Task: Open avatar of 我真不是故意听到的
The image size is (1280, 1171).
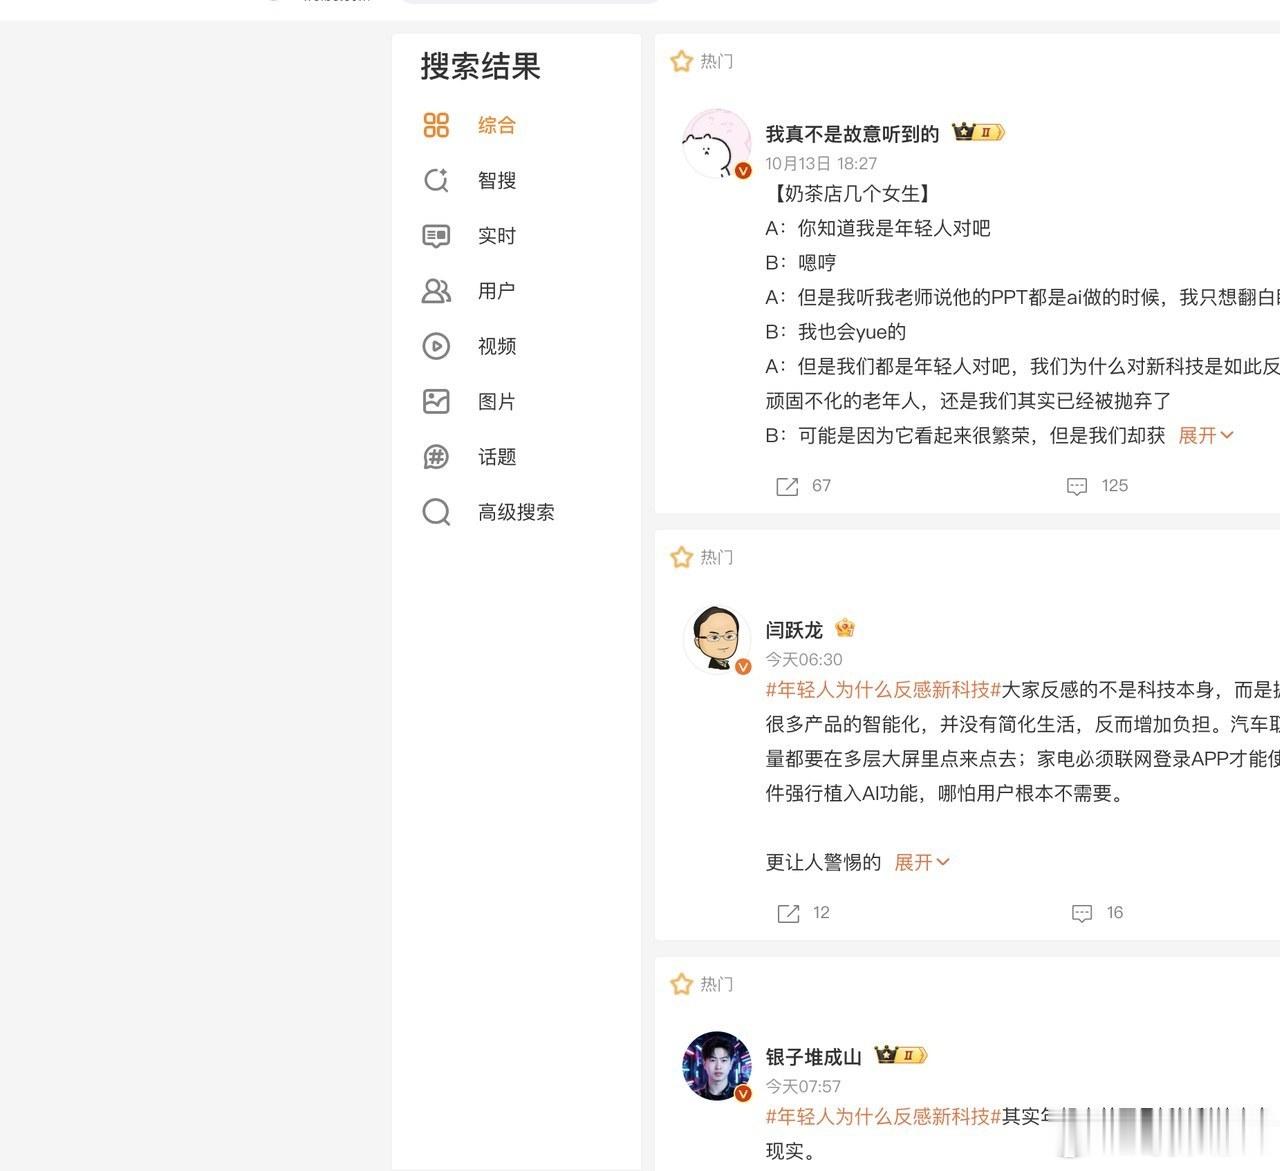Action: pos(717,144)
